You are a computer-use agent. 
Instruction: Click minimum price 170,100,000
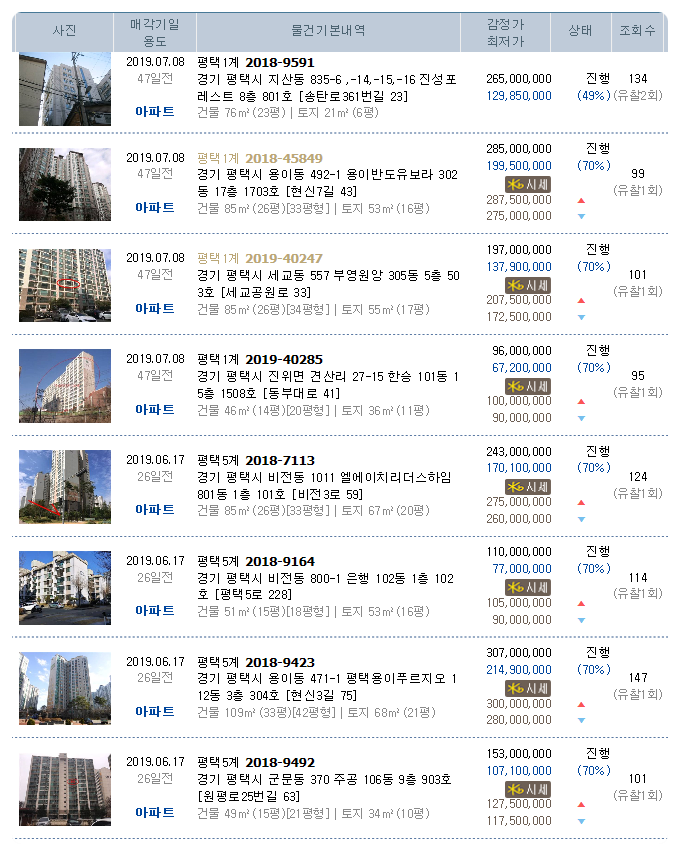519,468
